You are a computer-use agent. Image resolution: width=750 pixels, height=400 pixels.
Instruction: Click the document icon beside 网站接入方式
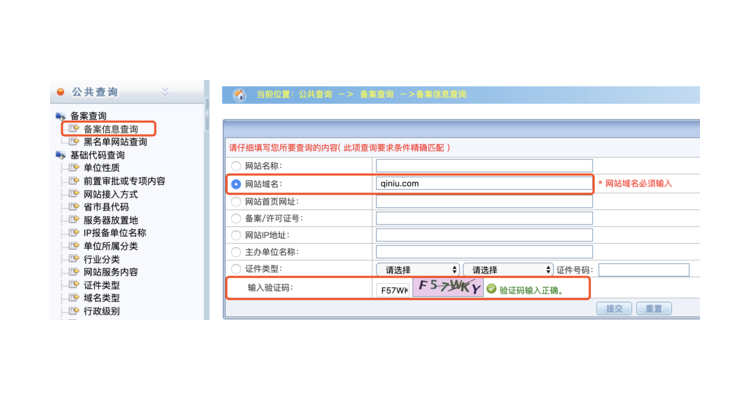[74, 193]
